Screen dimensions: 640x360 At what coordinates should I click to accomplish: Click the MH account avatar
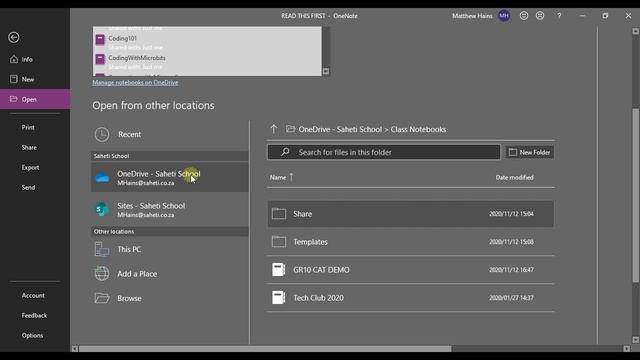(x=504, y=16)
